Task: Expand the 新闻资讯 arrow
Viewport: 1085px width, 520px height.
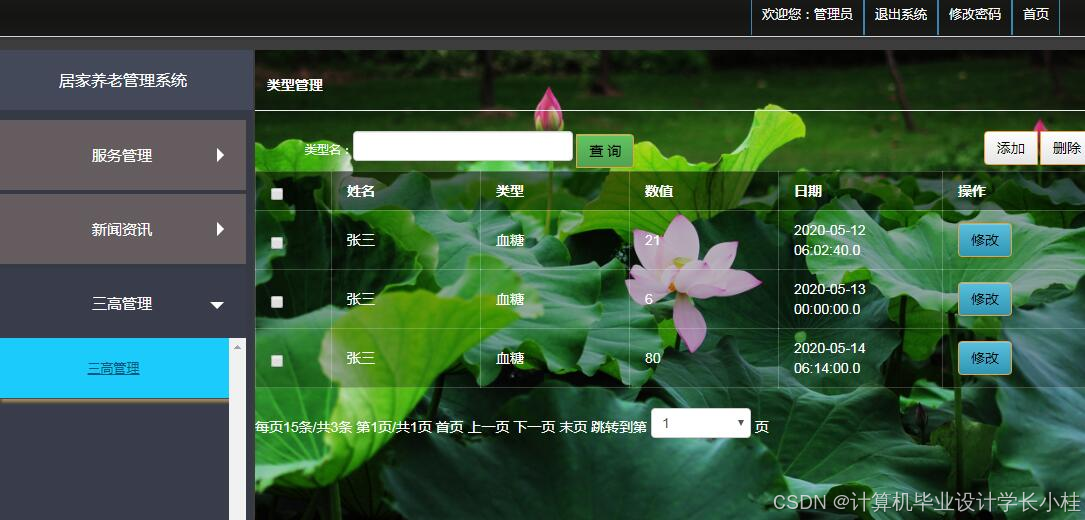Action: coord(220,228)
